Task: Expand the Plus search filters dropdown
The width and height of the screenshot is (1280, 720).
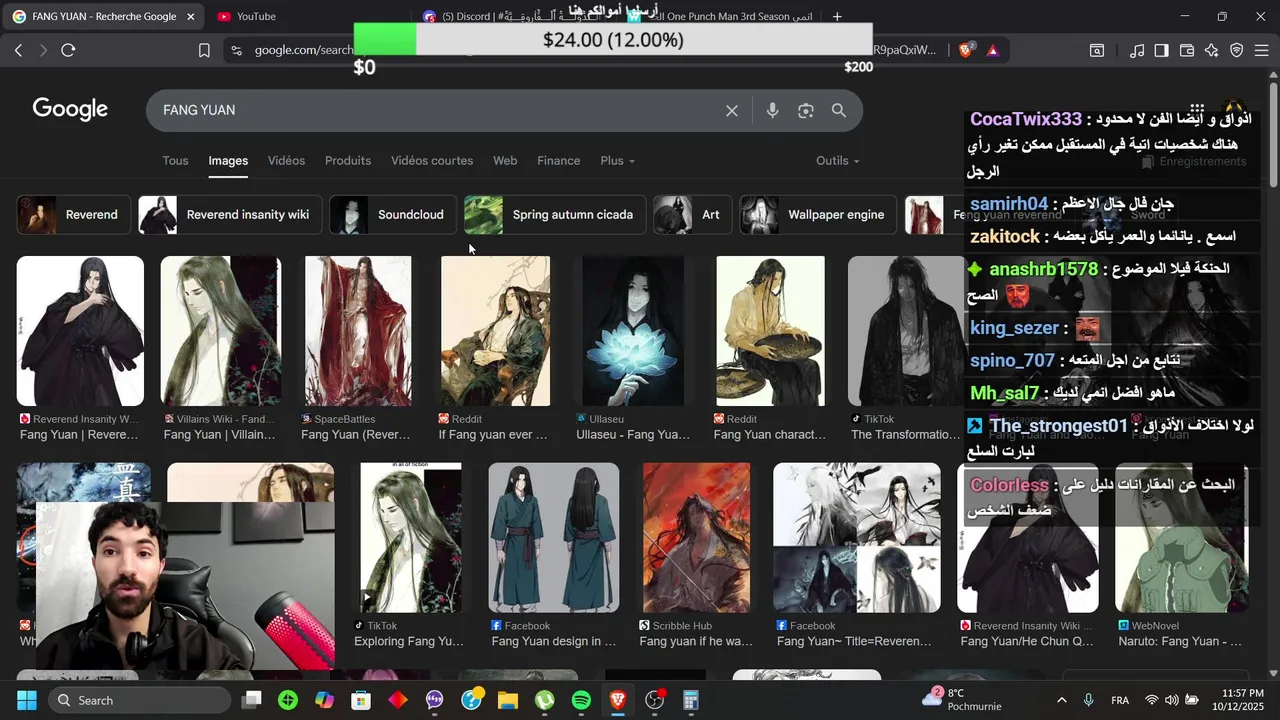Action: (x=617, y=161)
